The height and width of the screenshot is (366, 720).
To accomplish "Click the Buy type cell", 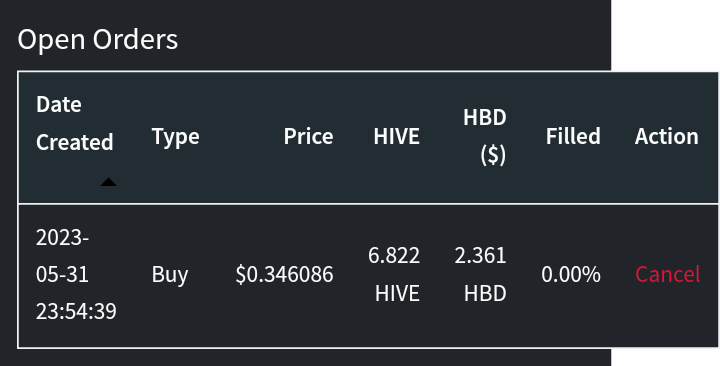I will [x=170, y=275].
